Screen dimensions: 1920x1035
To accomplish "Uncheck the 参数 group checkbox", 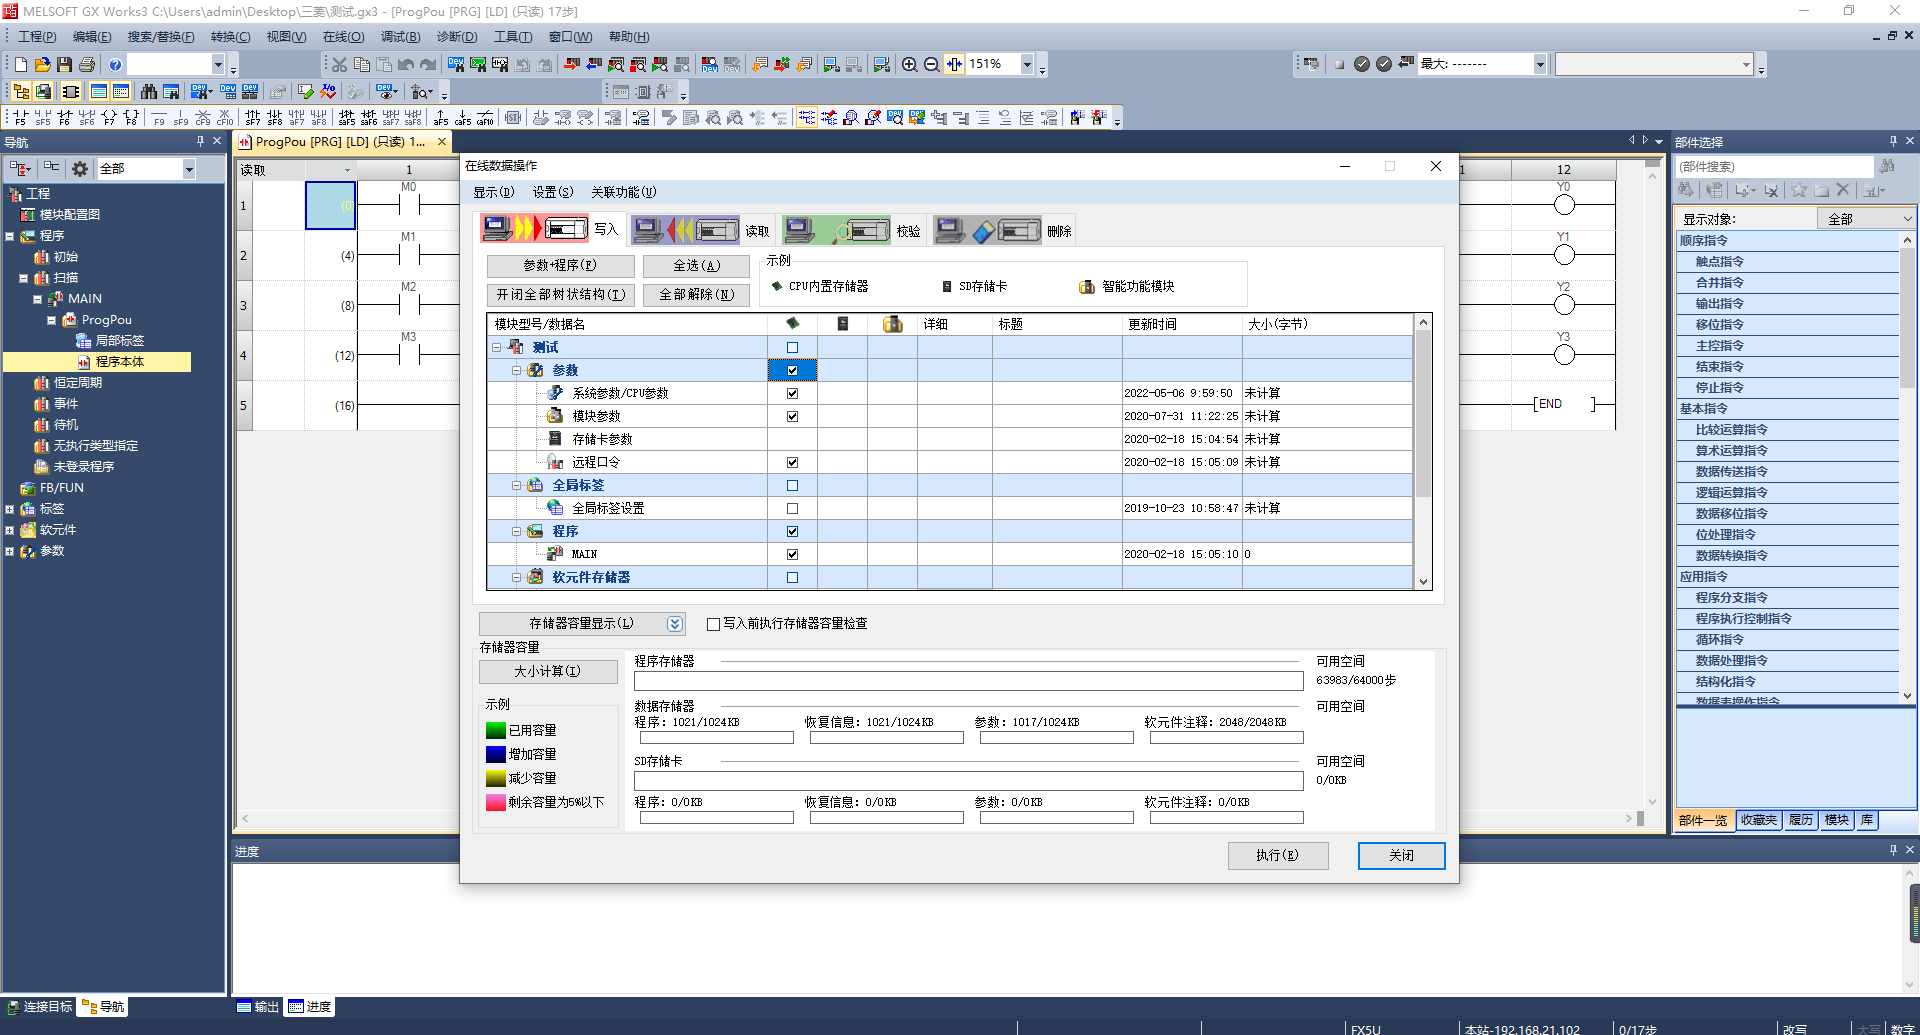I will (793, 370).
